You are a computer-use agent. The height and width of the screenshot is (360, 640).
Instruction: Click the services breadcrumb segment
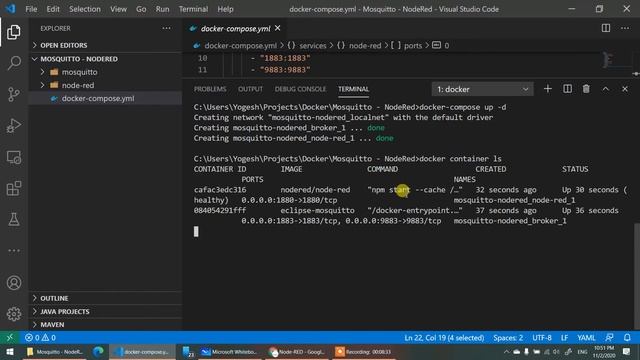313,45
